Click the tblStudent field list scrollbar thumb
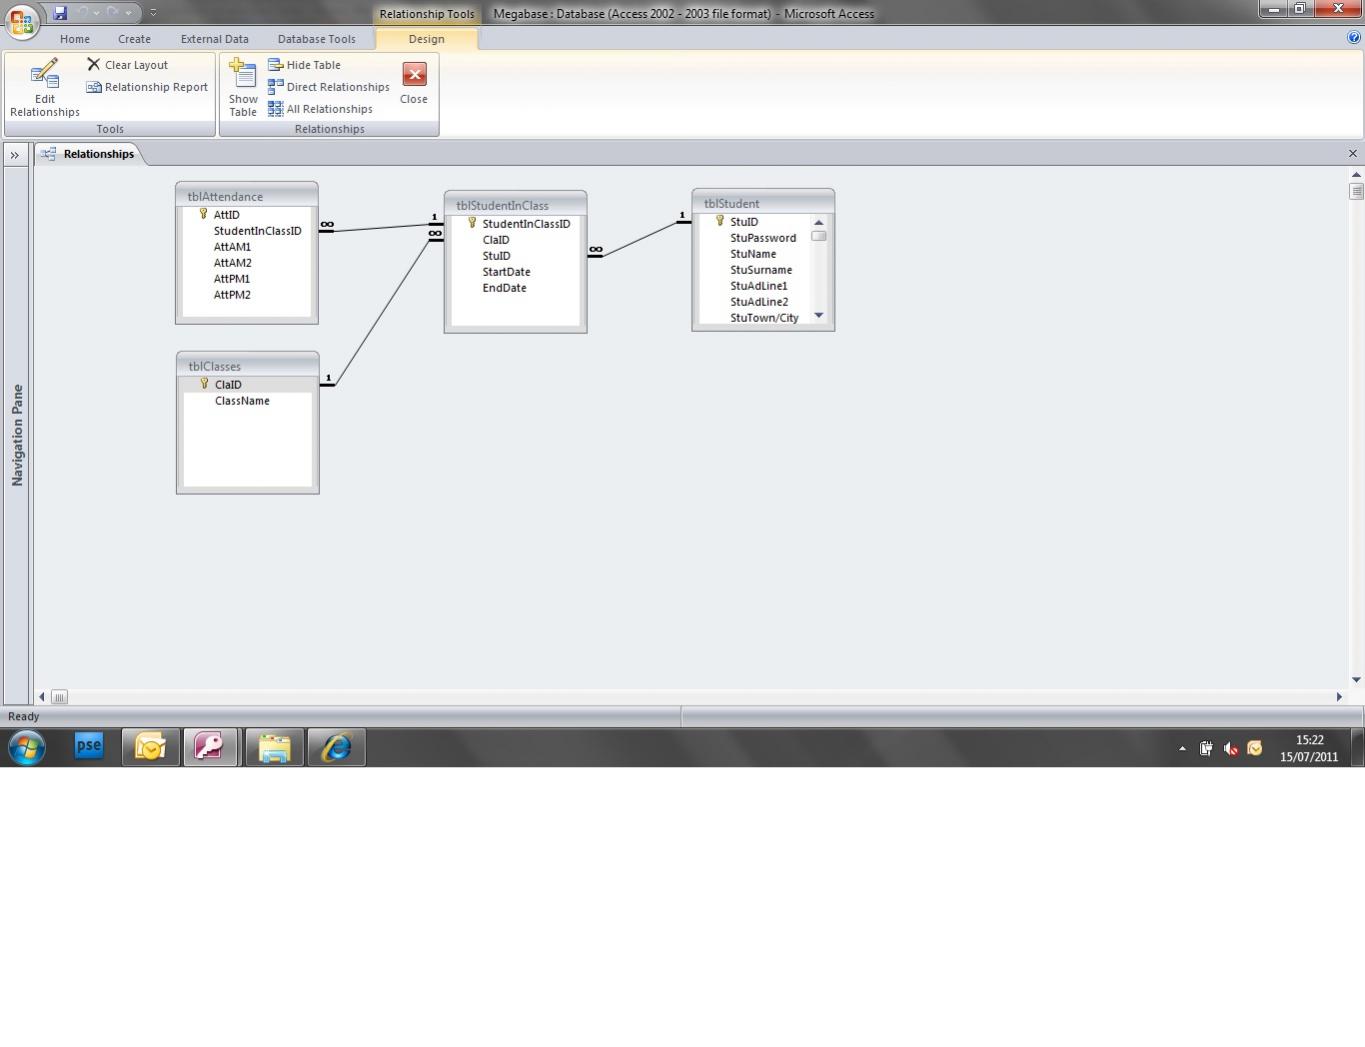 819,237
